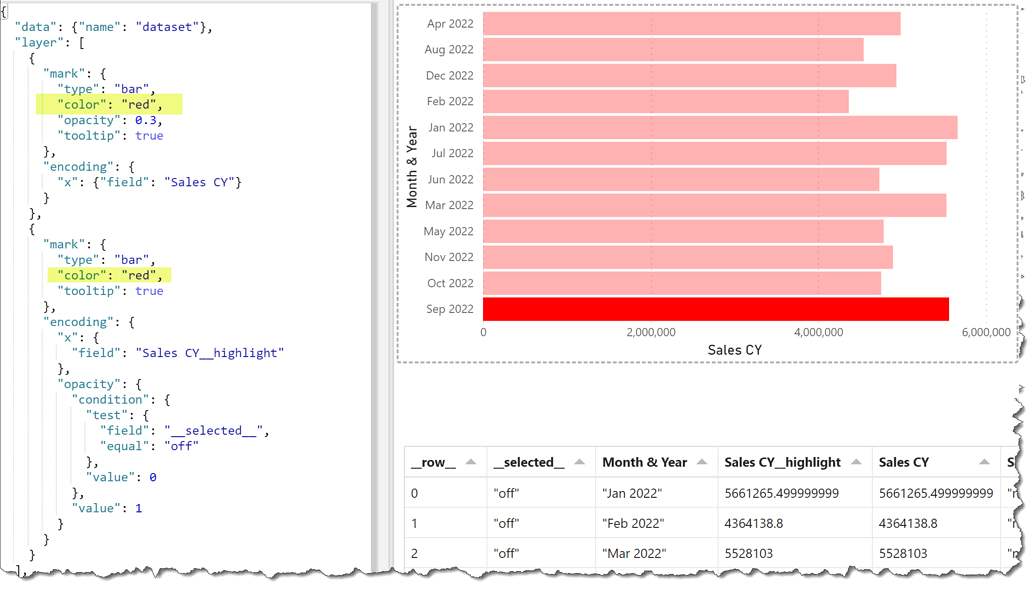
Task: Click the "Month & Year" y-axis title
Action: (x=412, y=166)
